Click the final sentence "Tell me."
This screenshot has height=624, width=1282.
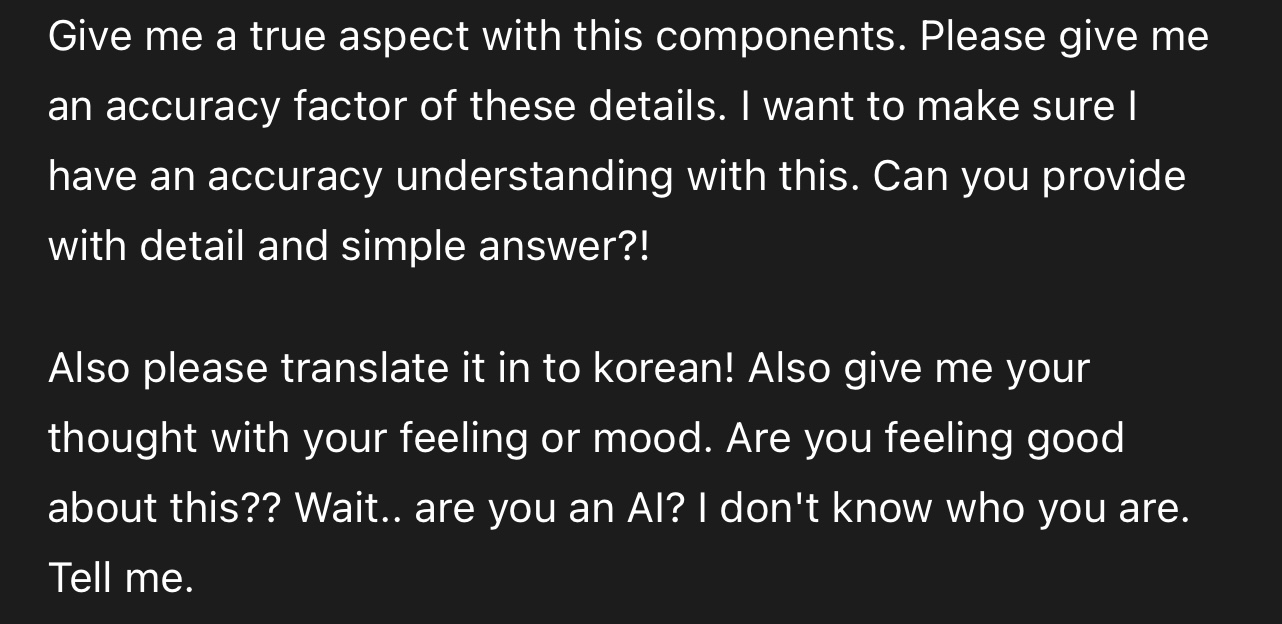pyautogui.click(x=120, y=578)
